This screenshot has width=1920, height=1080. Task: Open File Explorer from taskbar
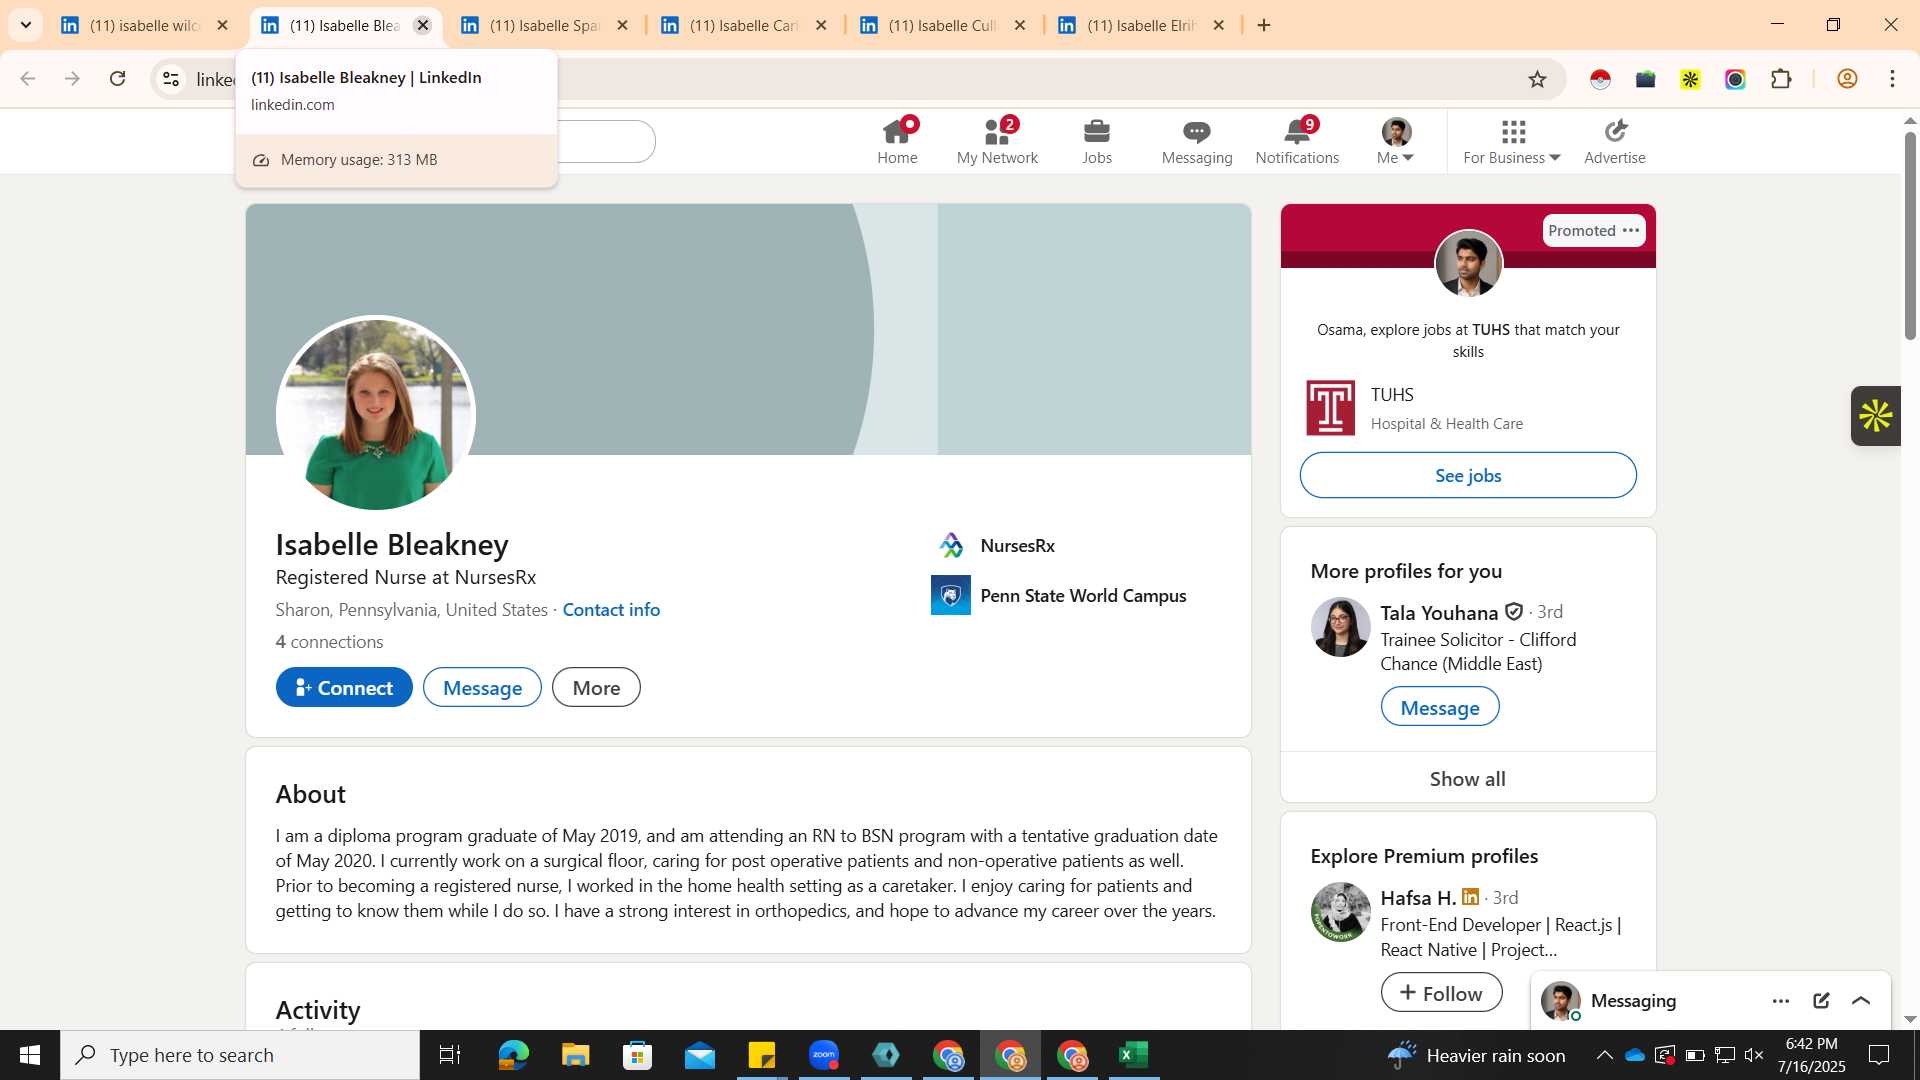pyautogui.click(x=575, y=1055)
